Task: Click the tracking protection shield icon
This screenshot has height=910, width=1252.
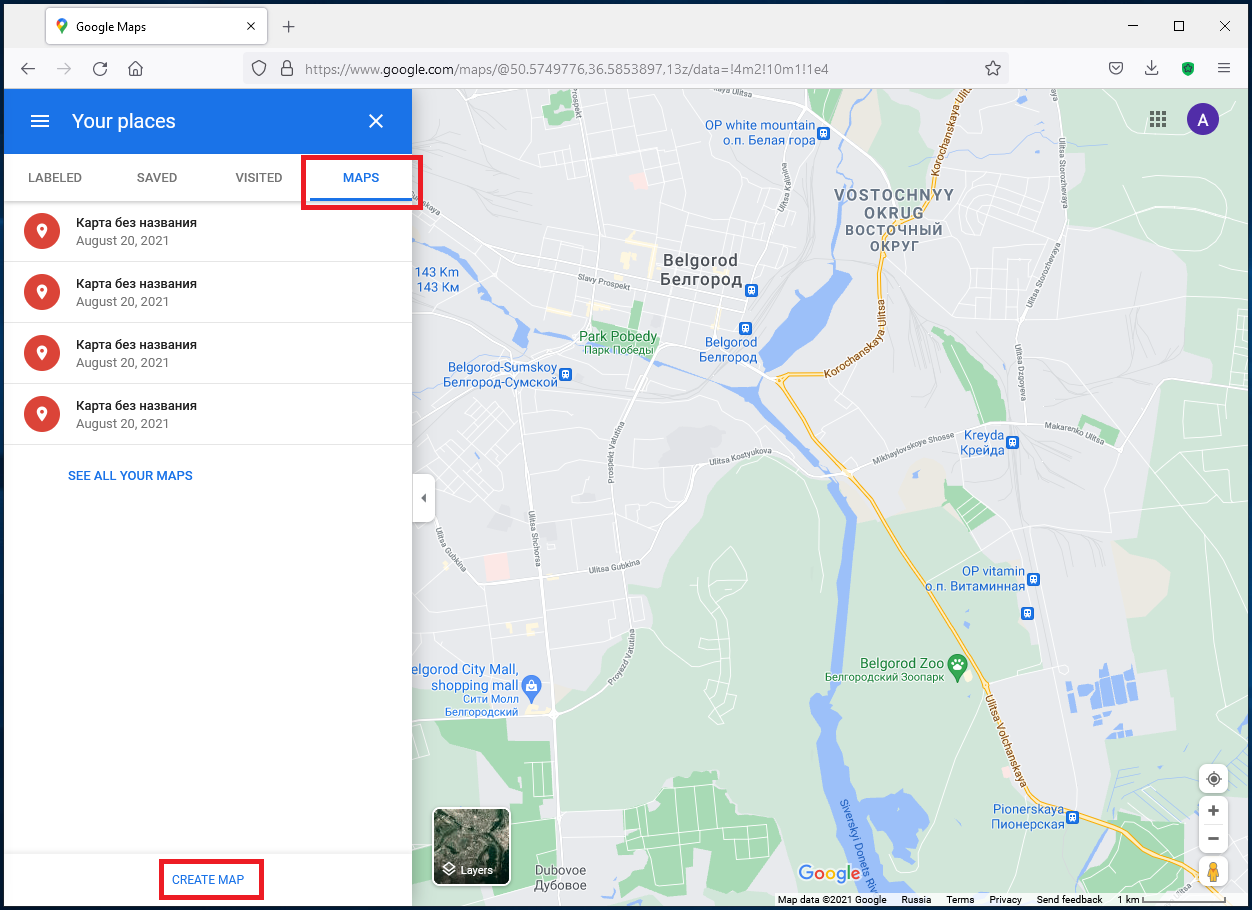Action: coord(259,69)
